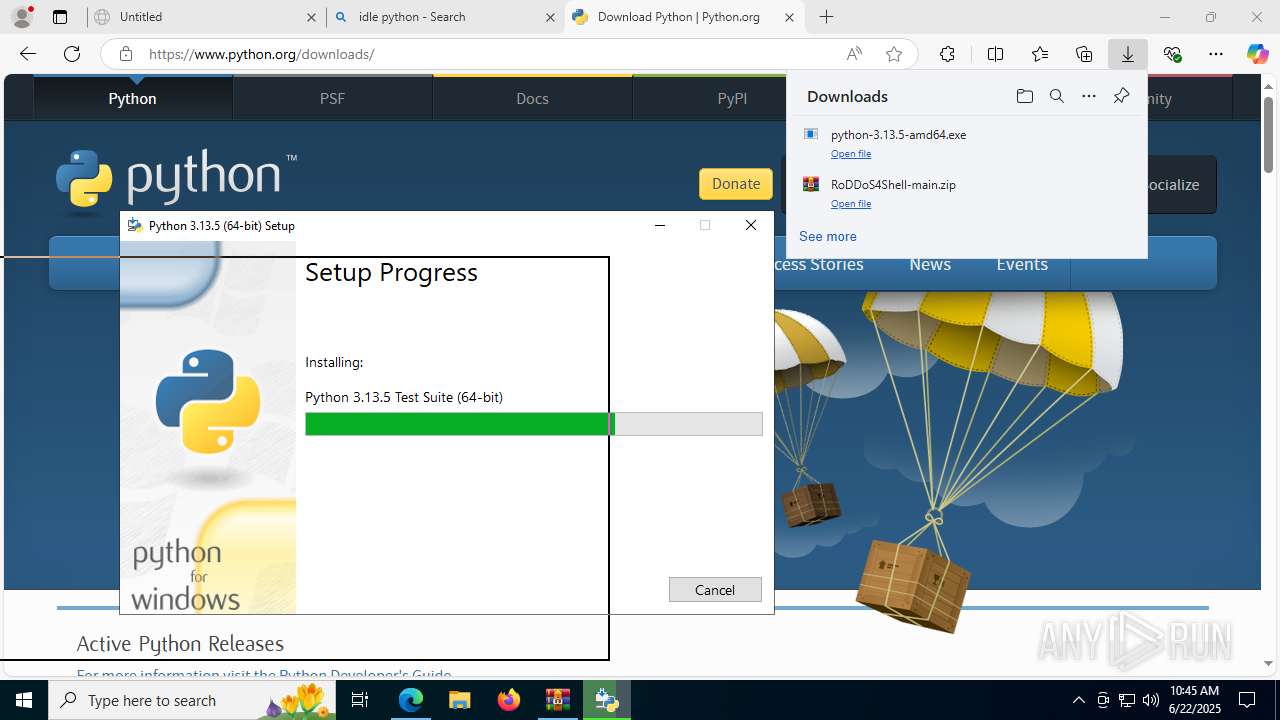Click the Read aloud icon
This screenshot has width=1280, height=720.
tap(854, 54)
